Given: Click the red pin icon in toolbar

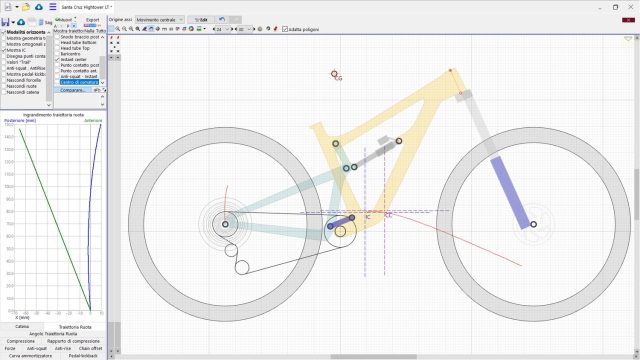Looking at the screenshot, I should click(x=276, y=29).
